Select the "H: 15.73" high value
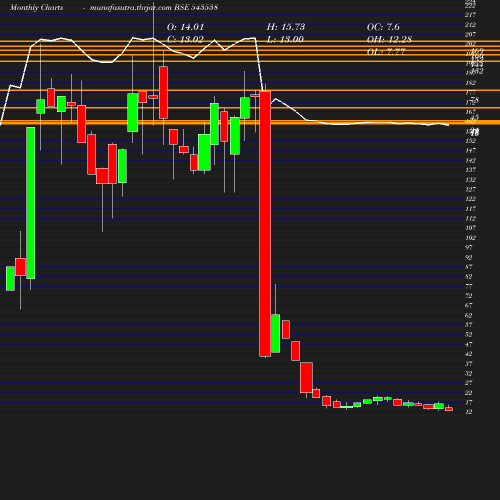This screenshot has width=500, height=500. click(286, 27)
